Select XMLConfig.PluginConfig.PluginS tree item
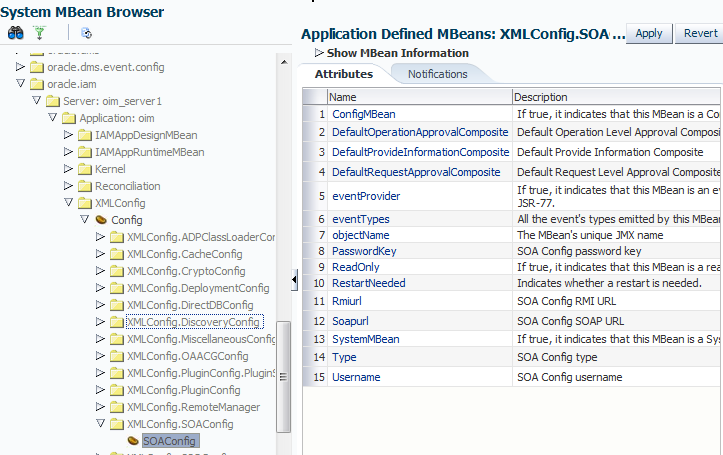The height and width of the screenshot is (455, 723). pos(201,373)
